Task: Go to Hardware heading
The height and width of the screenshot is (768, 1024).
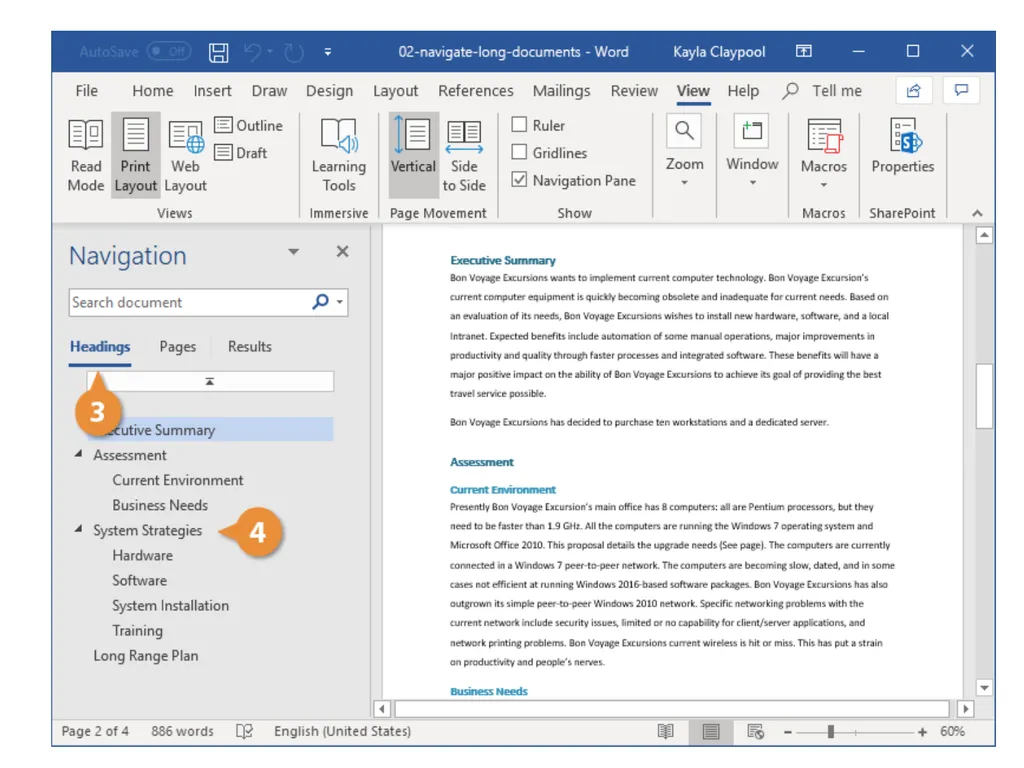Action: pos(142,556)
